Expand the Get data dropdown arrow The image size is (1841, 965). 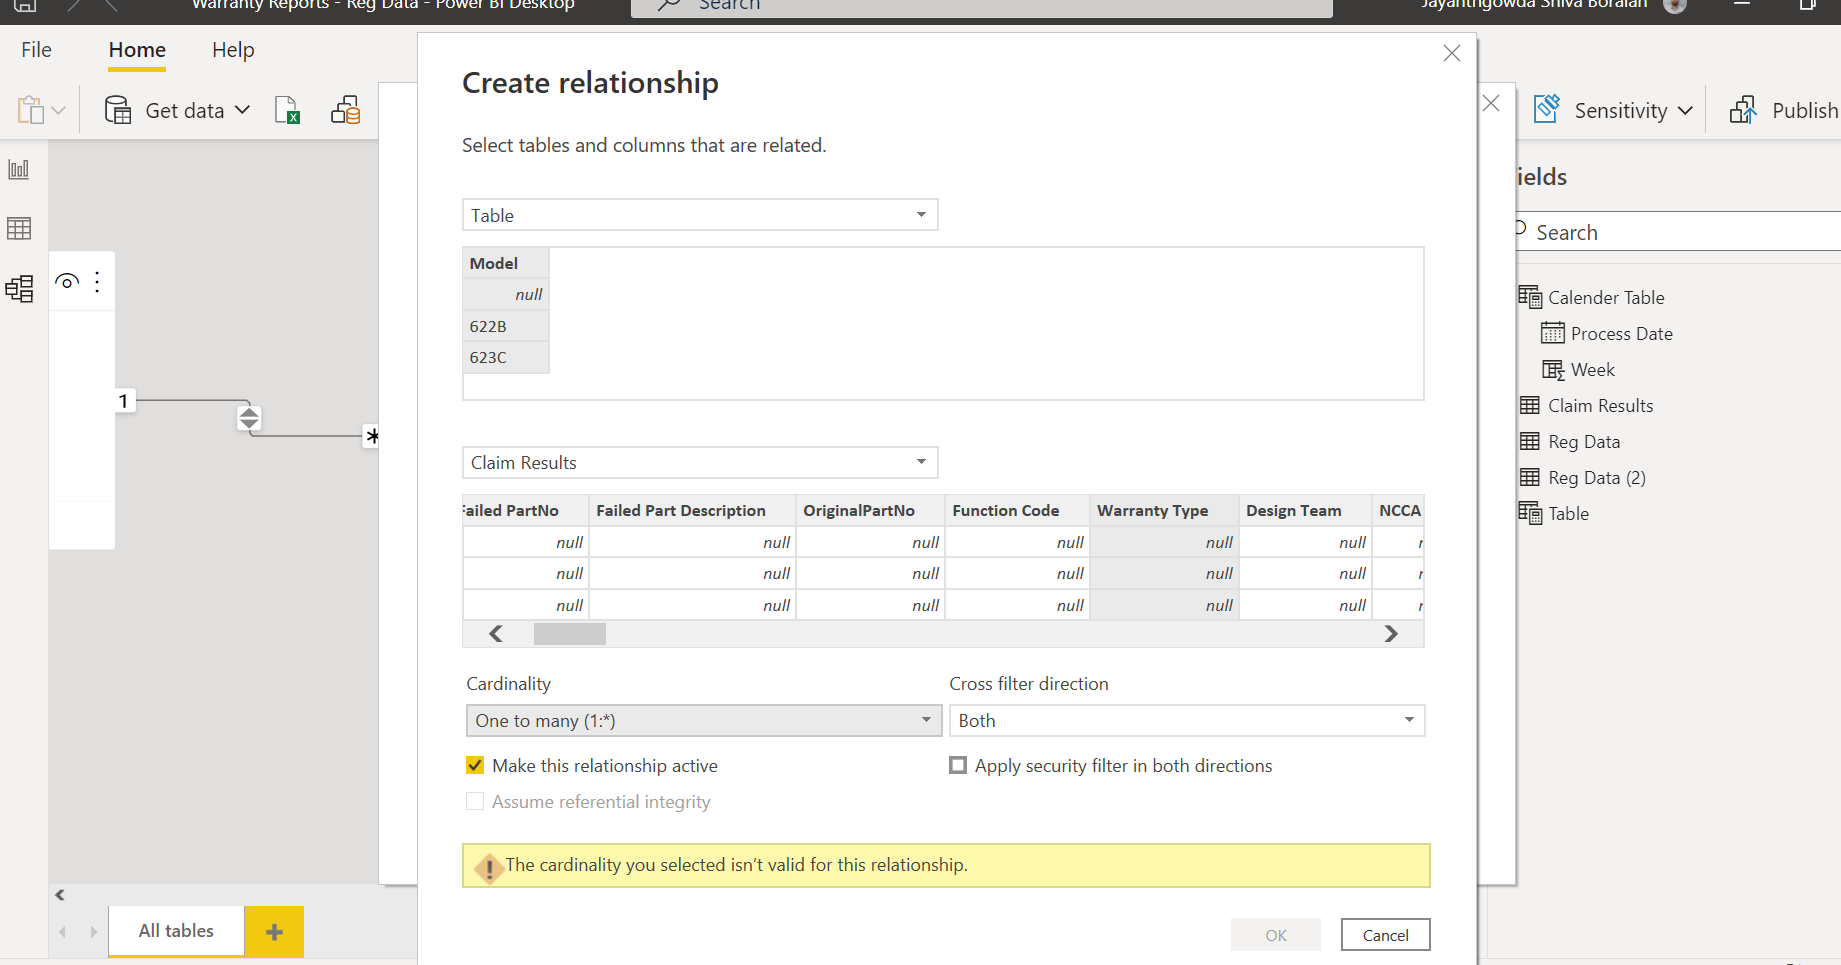point(242,110)
